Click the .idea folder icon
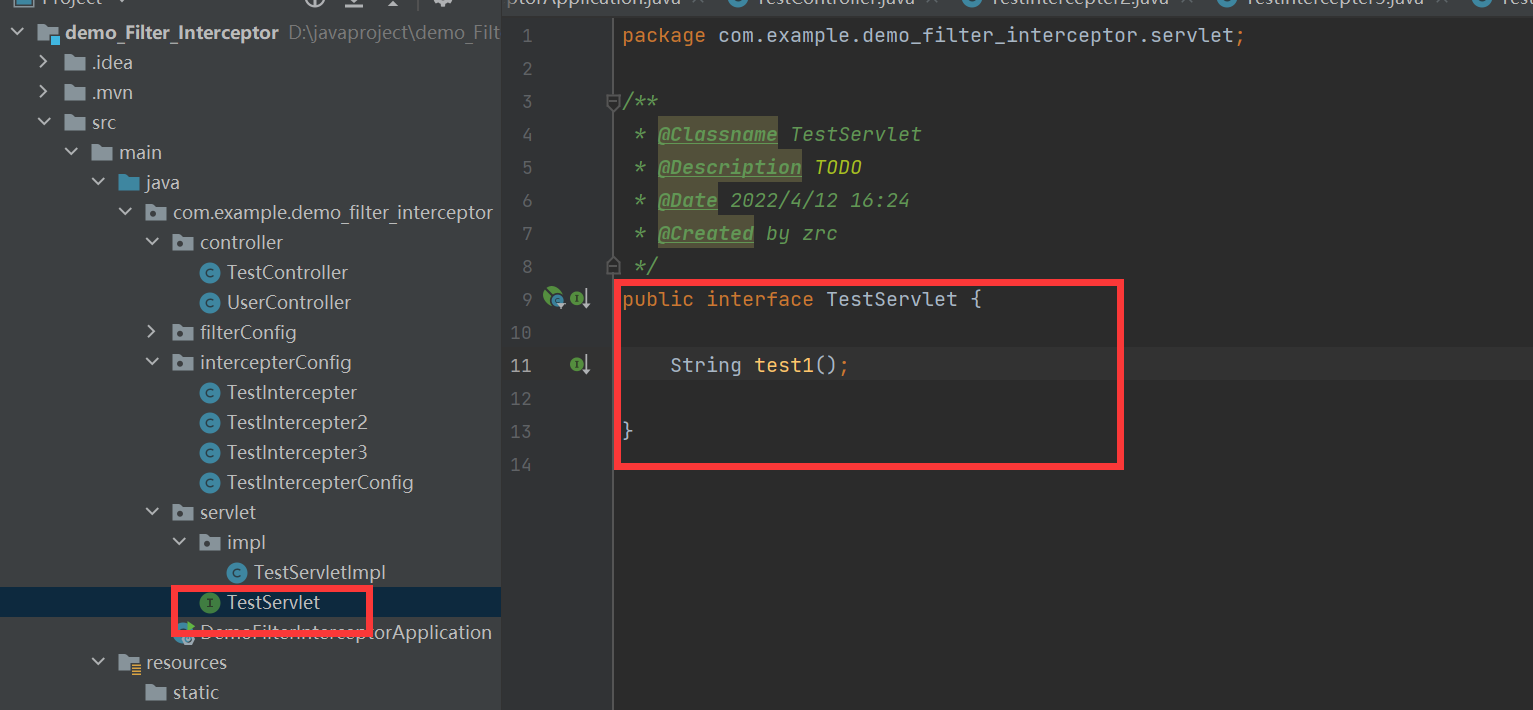 [74, 63]
